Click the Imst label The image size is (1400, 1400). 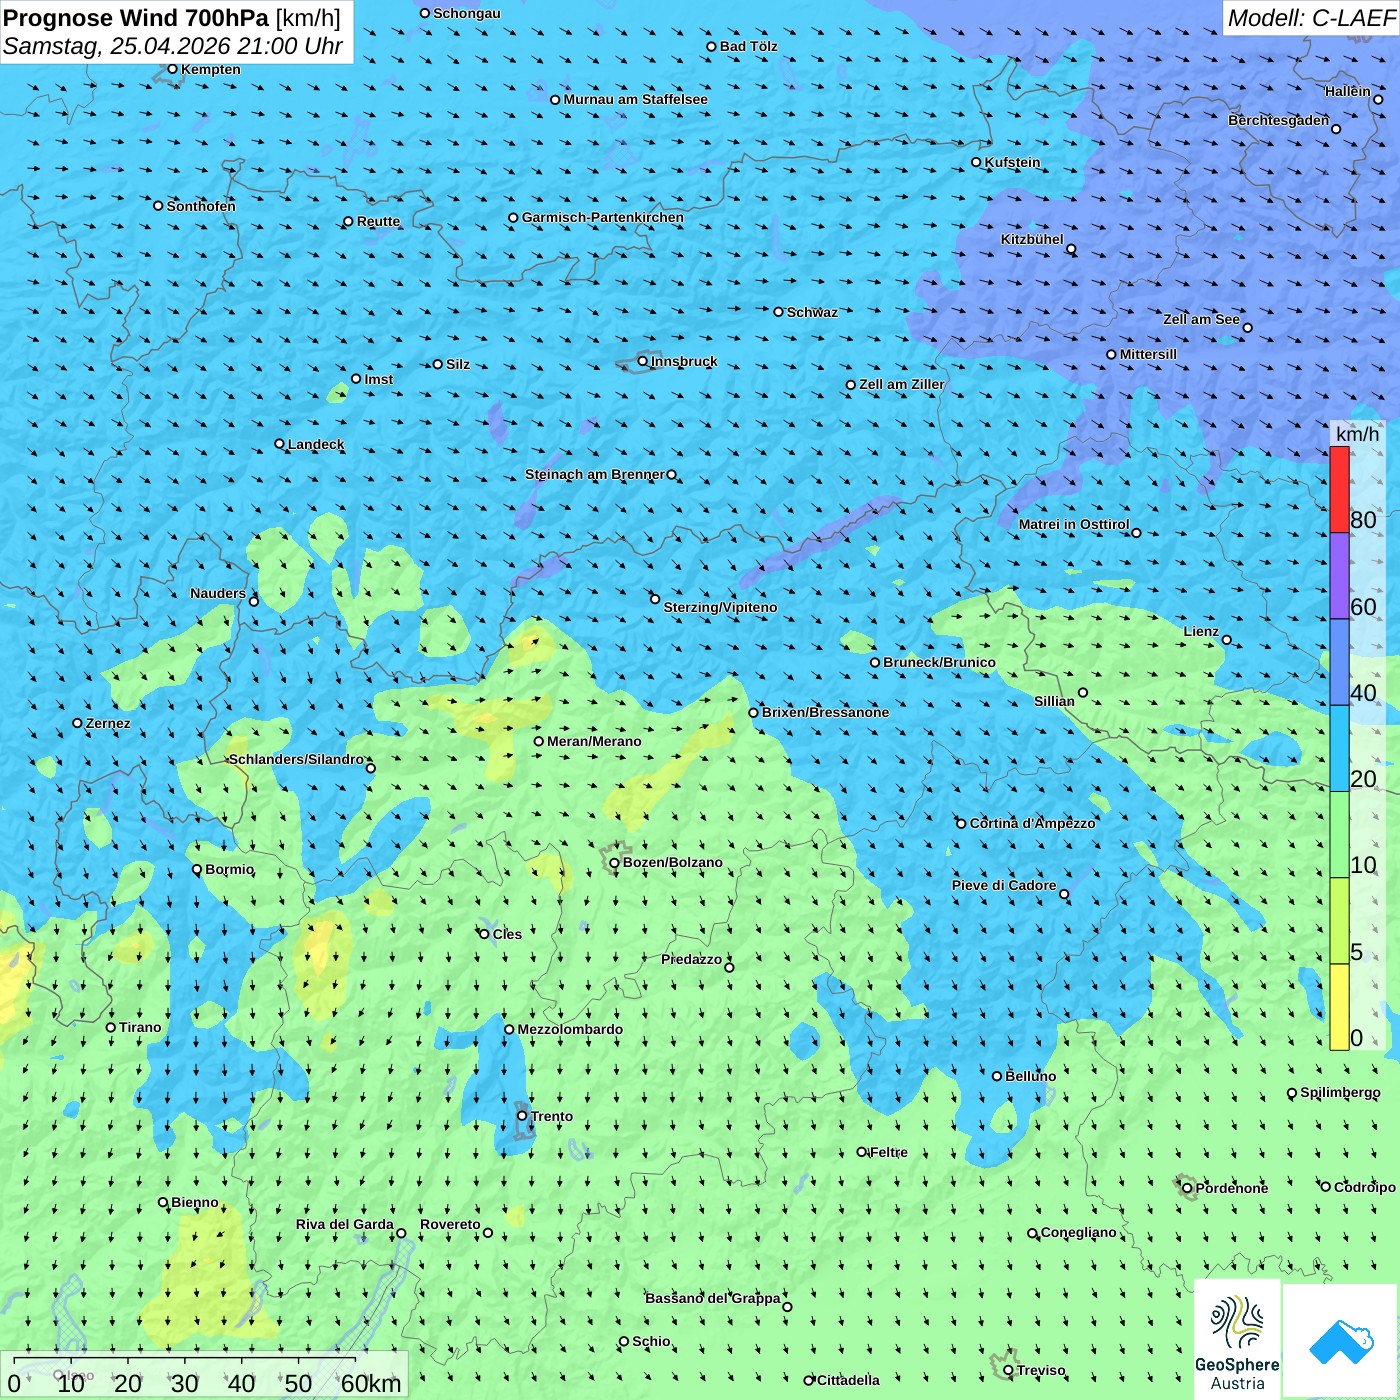[x=379, y=379]
